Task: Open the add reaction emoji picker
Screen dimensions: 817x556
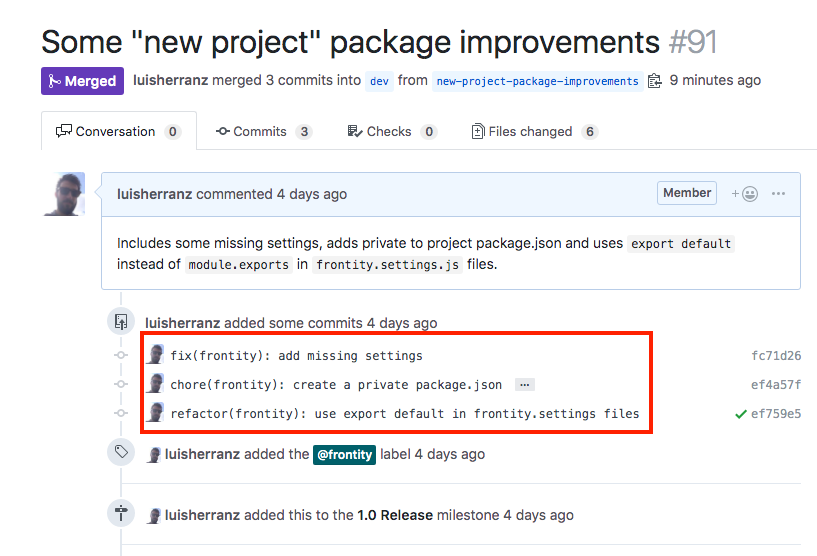Action: pyautogui.click(x=744, y=194)
